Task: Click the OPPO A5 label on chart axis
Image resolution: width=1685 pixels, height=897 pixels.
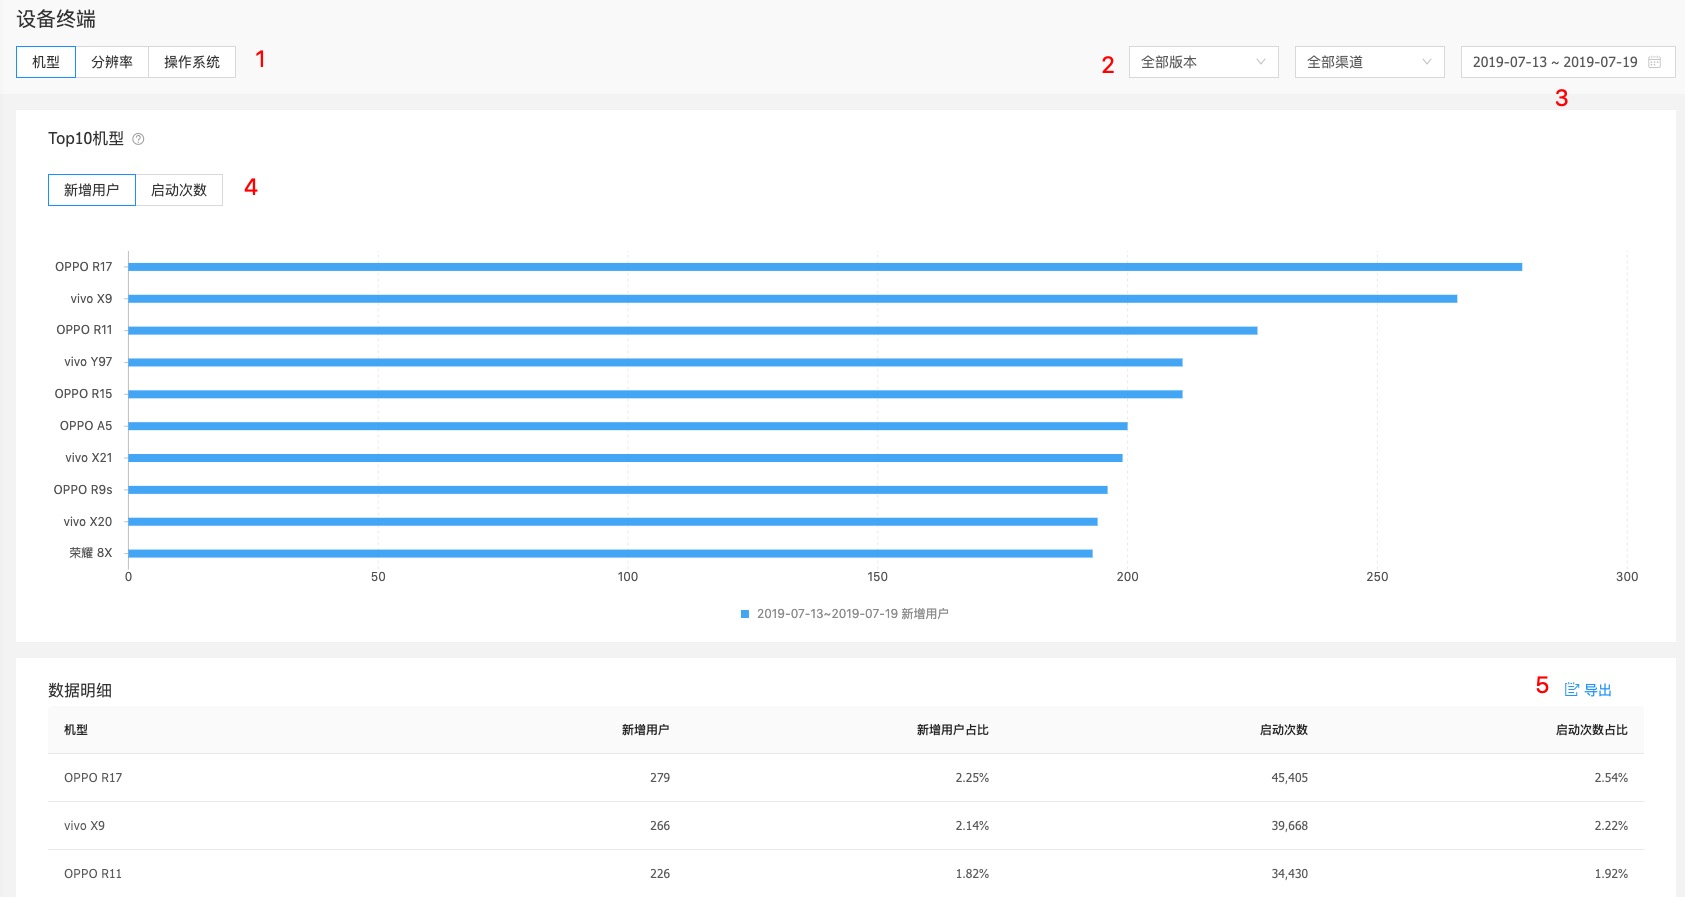Action: point(86,426)
